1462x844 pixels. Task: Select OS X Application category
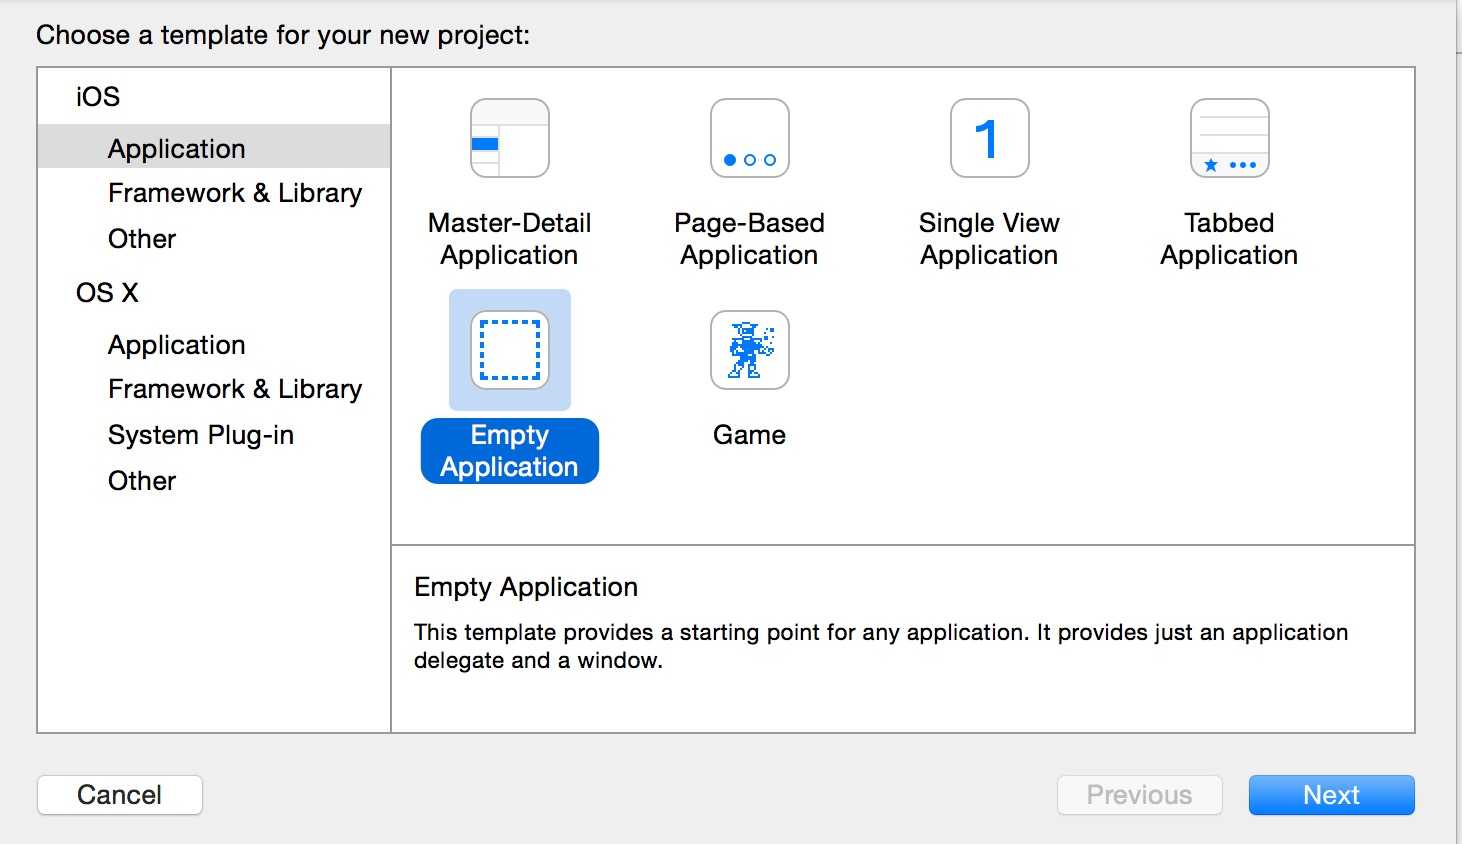coord(177,345)
